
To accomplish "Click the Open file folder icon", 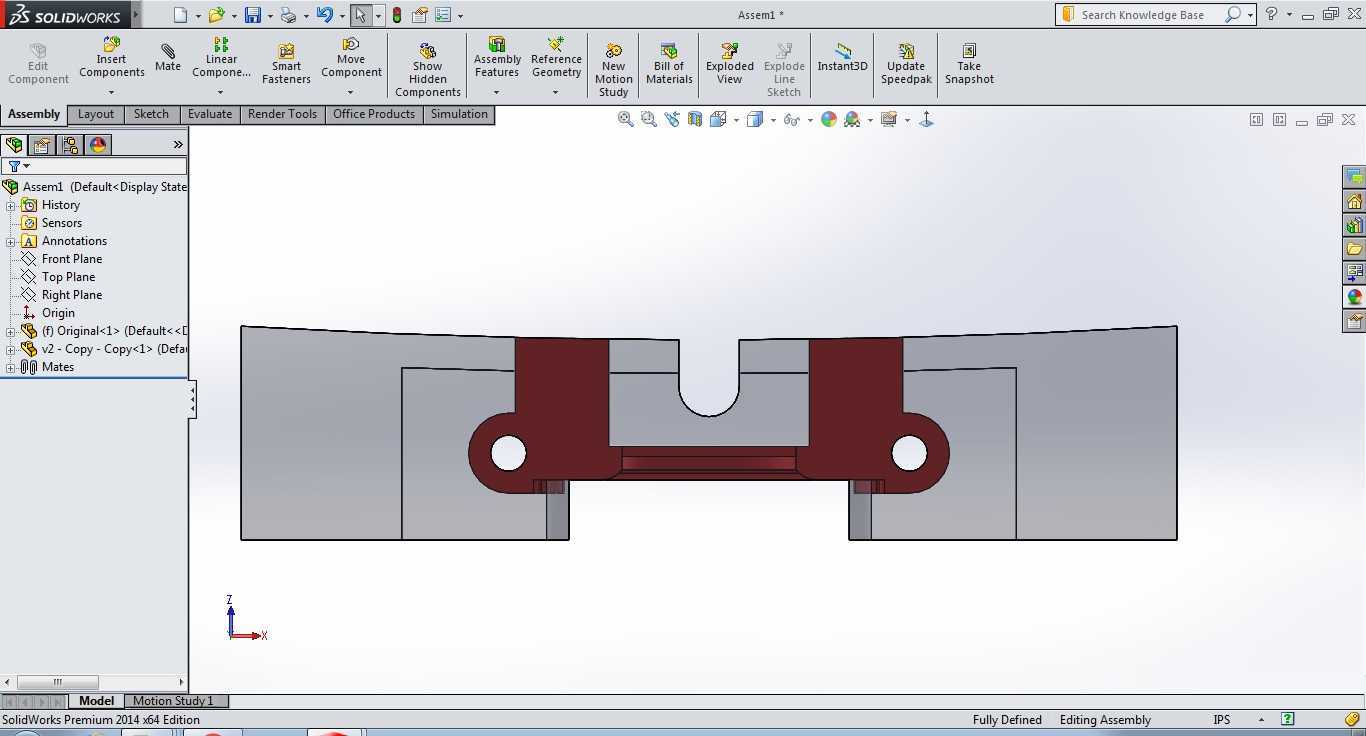I will (215, 15).
